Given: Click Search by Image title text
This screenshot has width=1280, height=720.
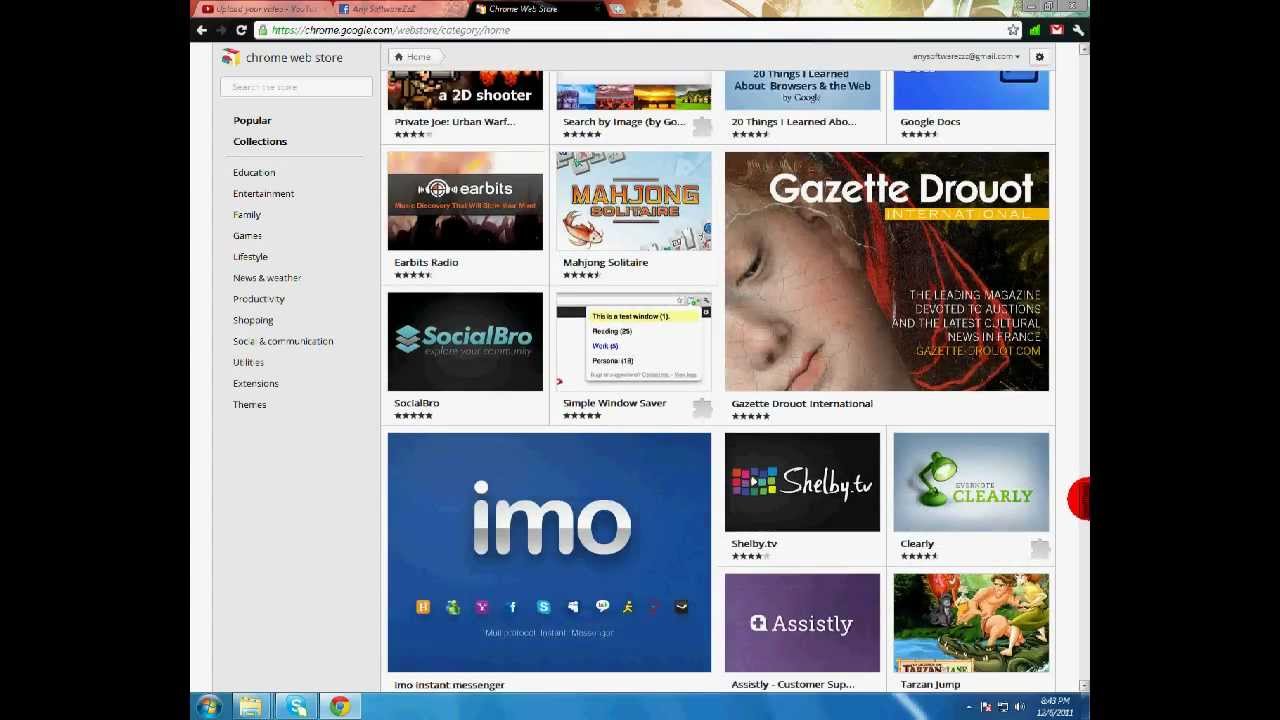Looking at the screenshot, I should tap(624, 122).
